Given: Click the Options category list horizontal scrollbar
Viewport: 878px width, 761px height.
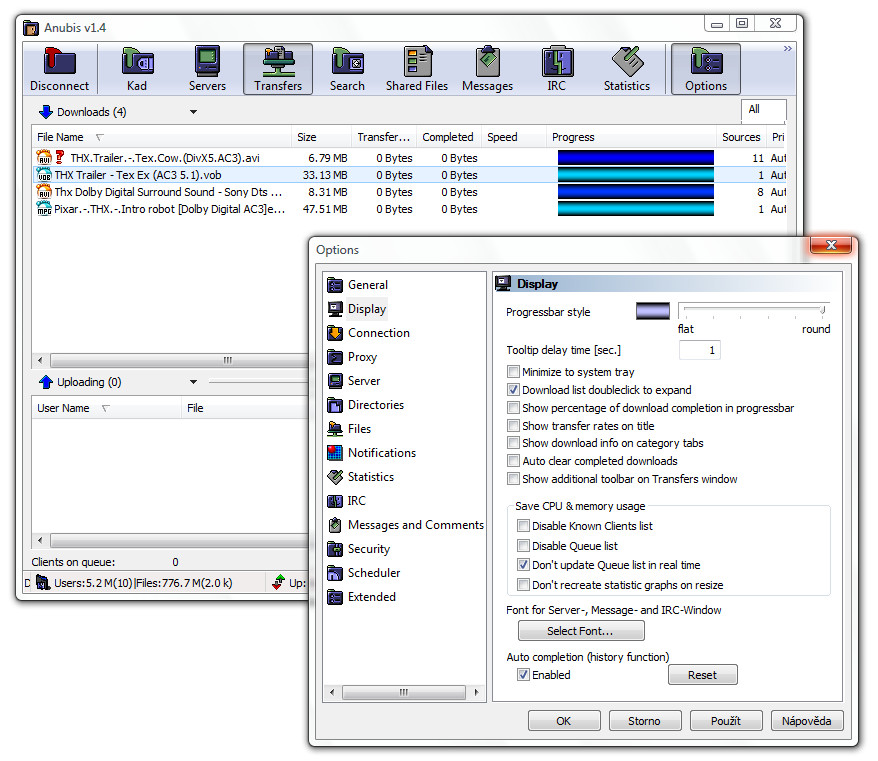Looking at the screenshot, I should pos(404,692).
